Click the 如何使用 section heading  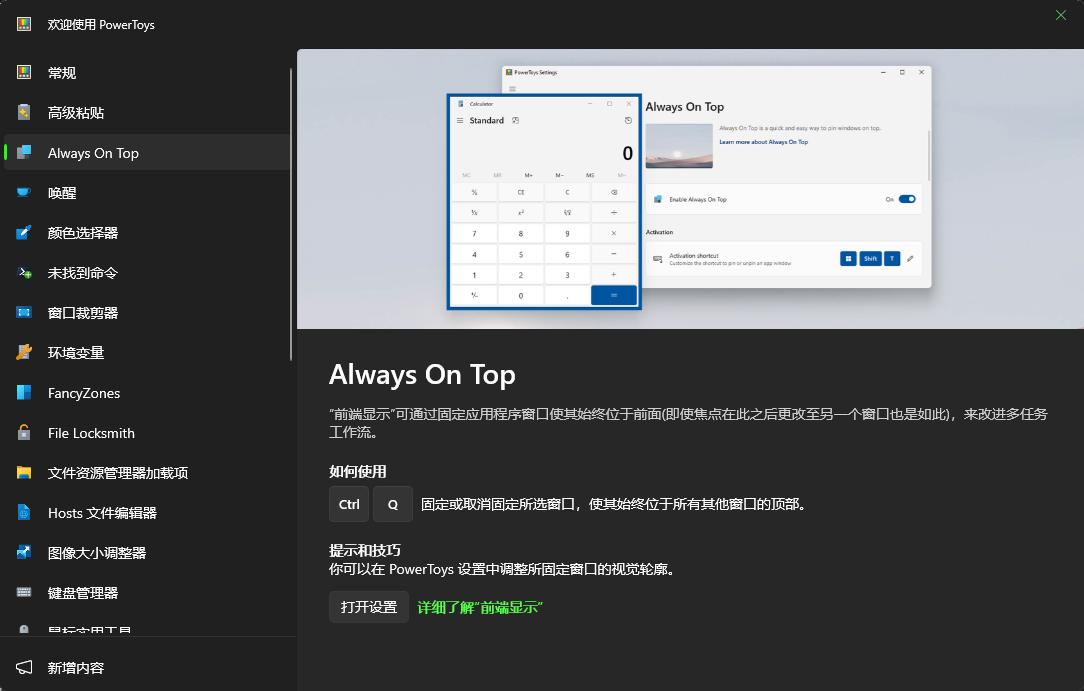coord(357,471)
